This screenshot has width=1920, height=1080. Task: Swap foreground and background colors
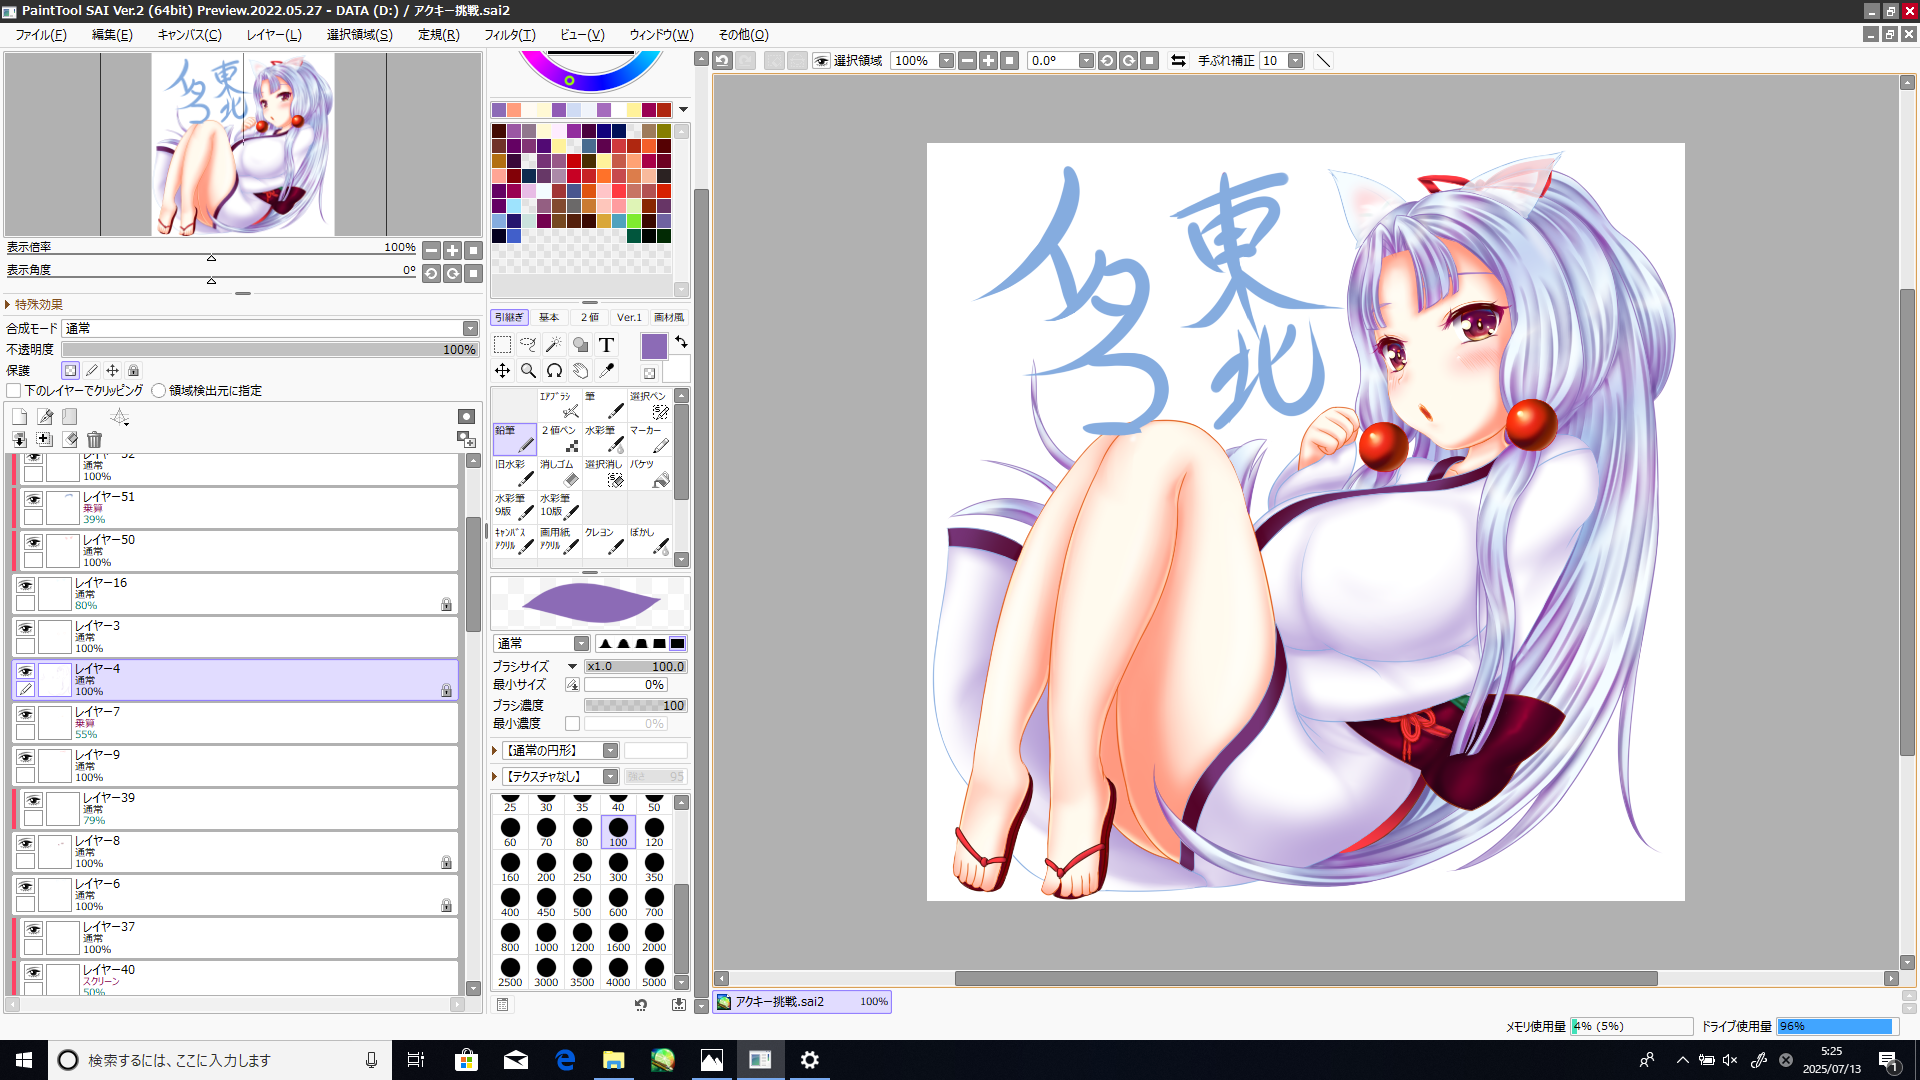point(681,342)
